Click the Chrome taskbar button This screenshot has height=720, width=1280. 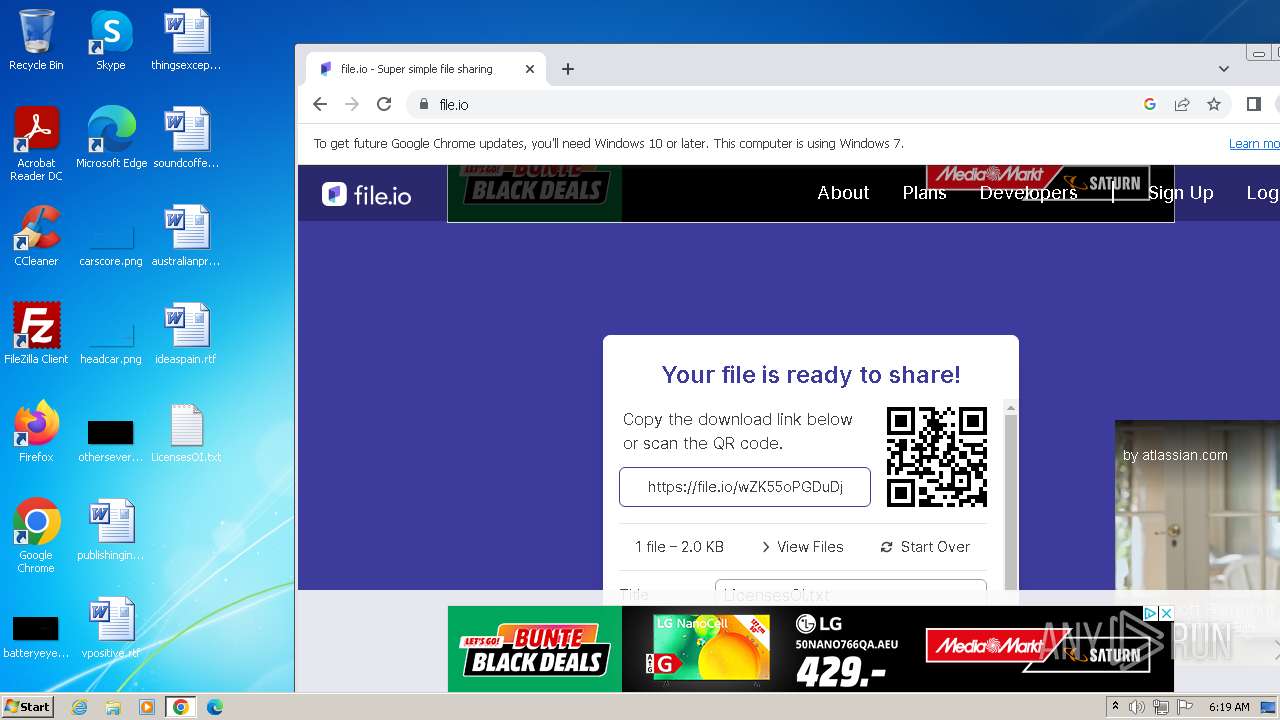point(180,707)
